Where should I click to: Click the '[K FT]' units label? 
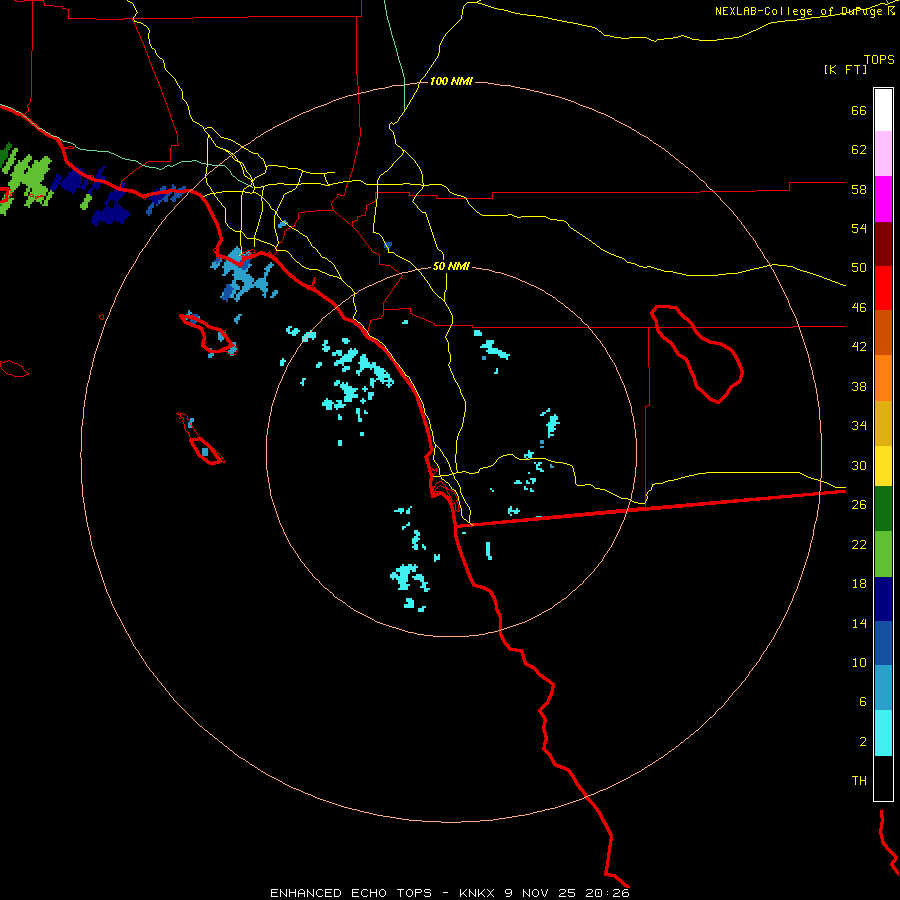pos(845,69)
